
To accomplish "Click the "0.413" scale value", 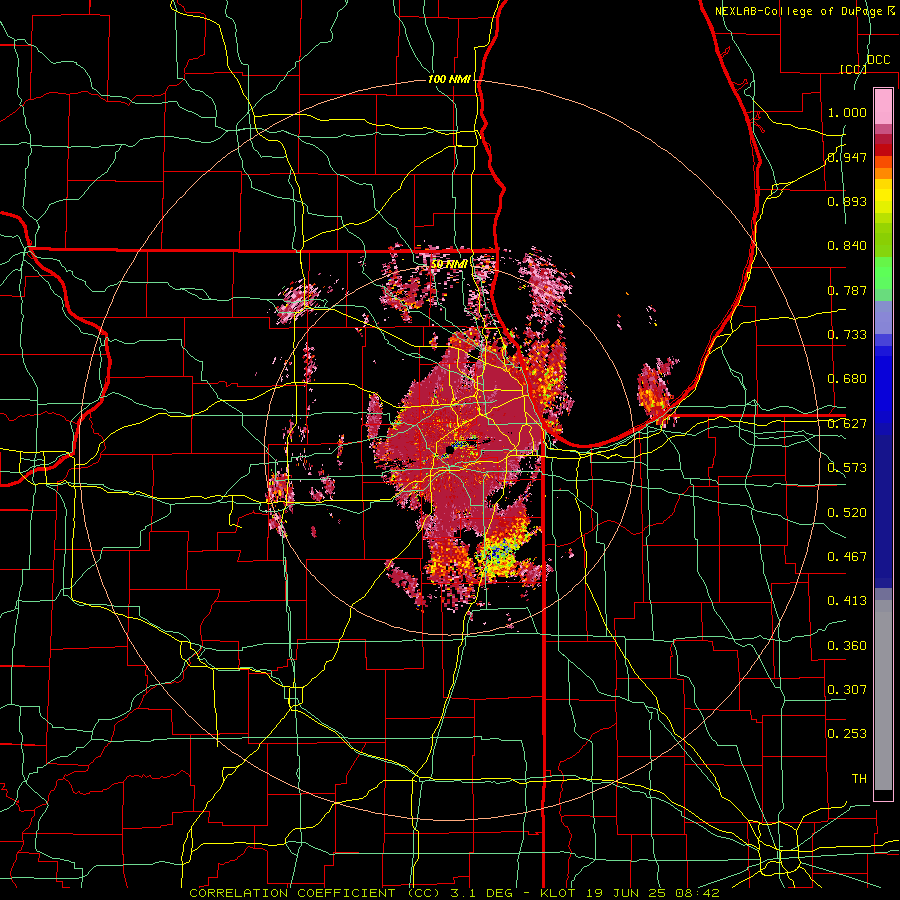I will tap(847, 601).
